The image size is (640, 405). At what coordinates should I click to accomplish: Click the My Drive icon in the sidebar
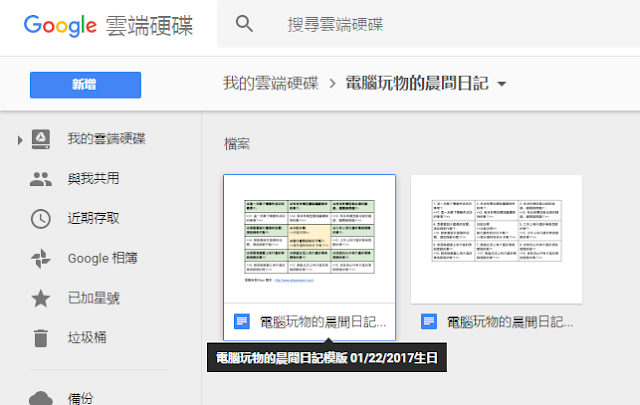pyautogui.click(x=41, y=139)
